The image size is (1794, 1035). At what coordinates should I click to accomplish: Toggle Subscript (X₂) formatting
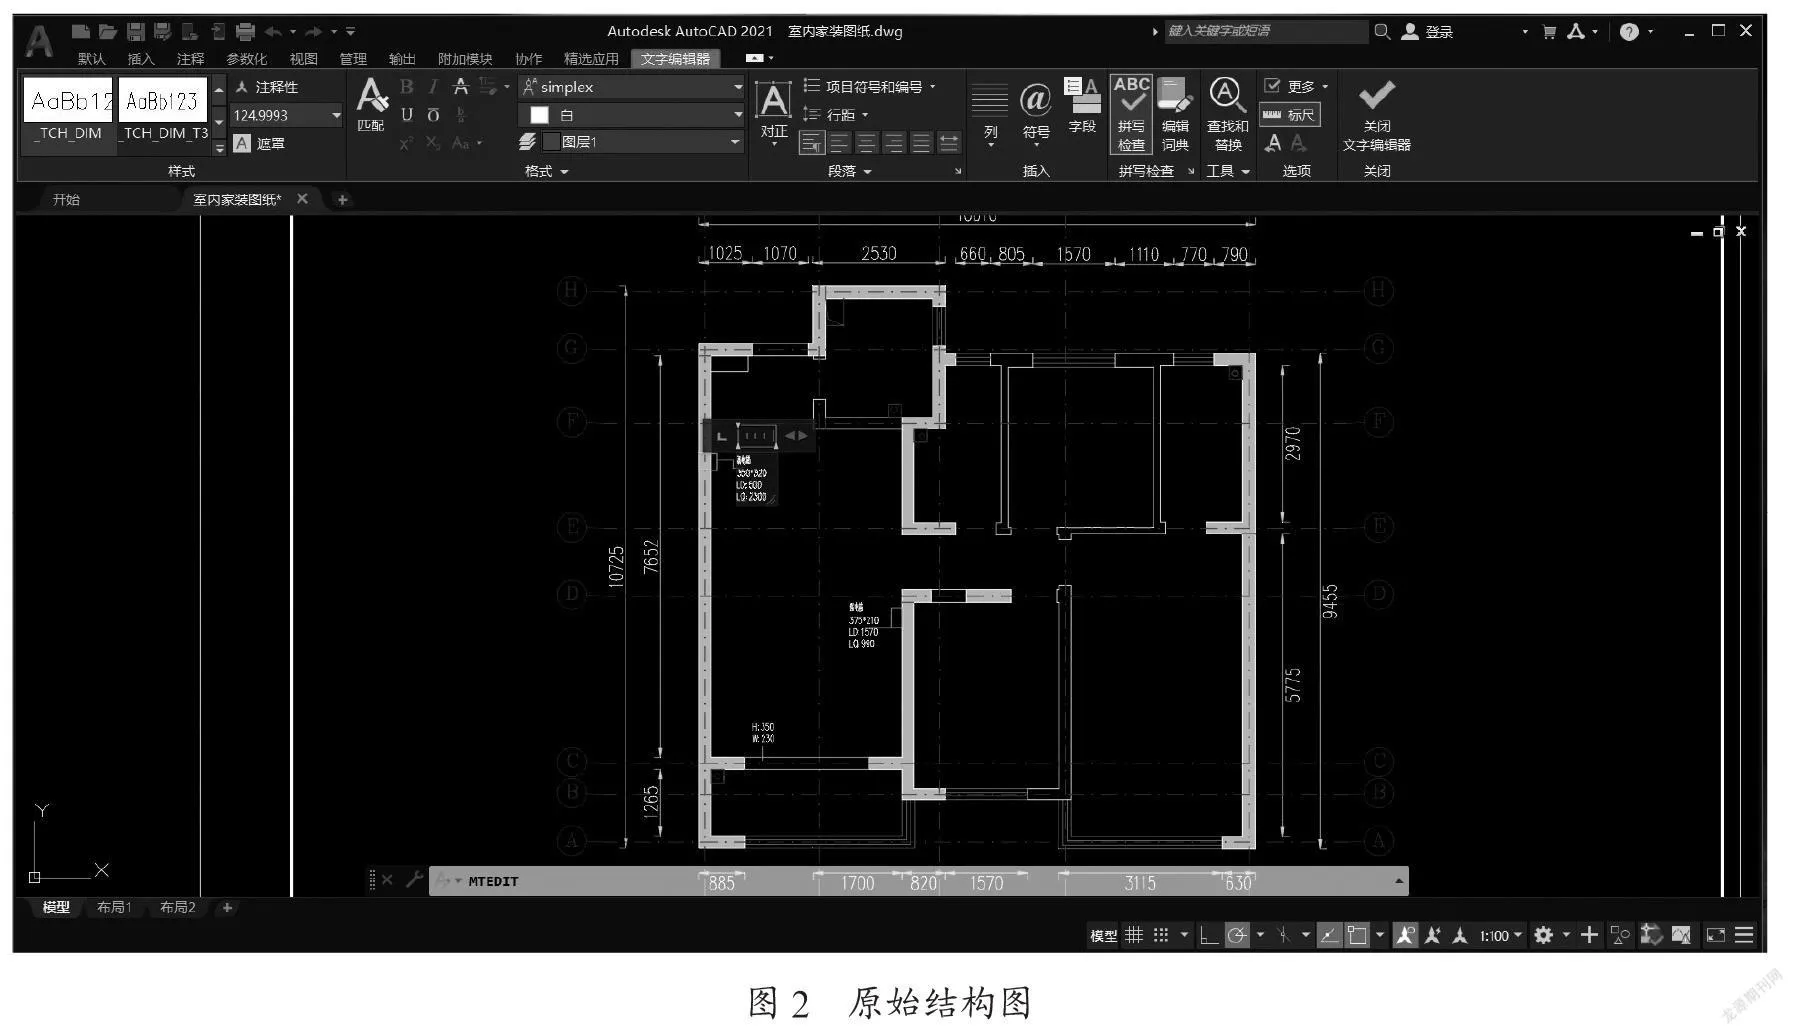coord(433,143)
